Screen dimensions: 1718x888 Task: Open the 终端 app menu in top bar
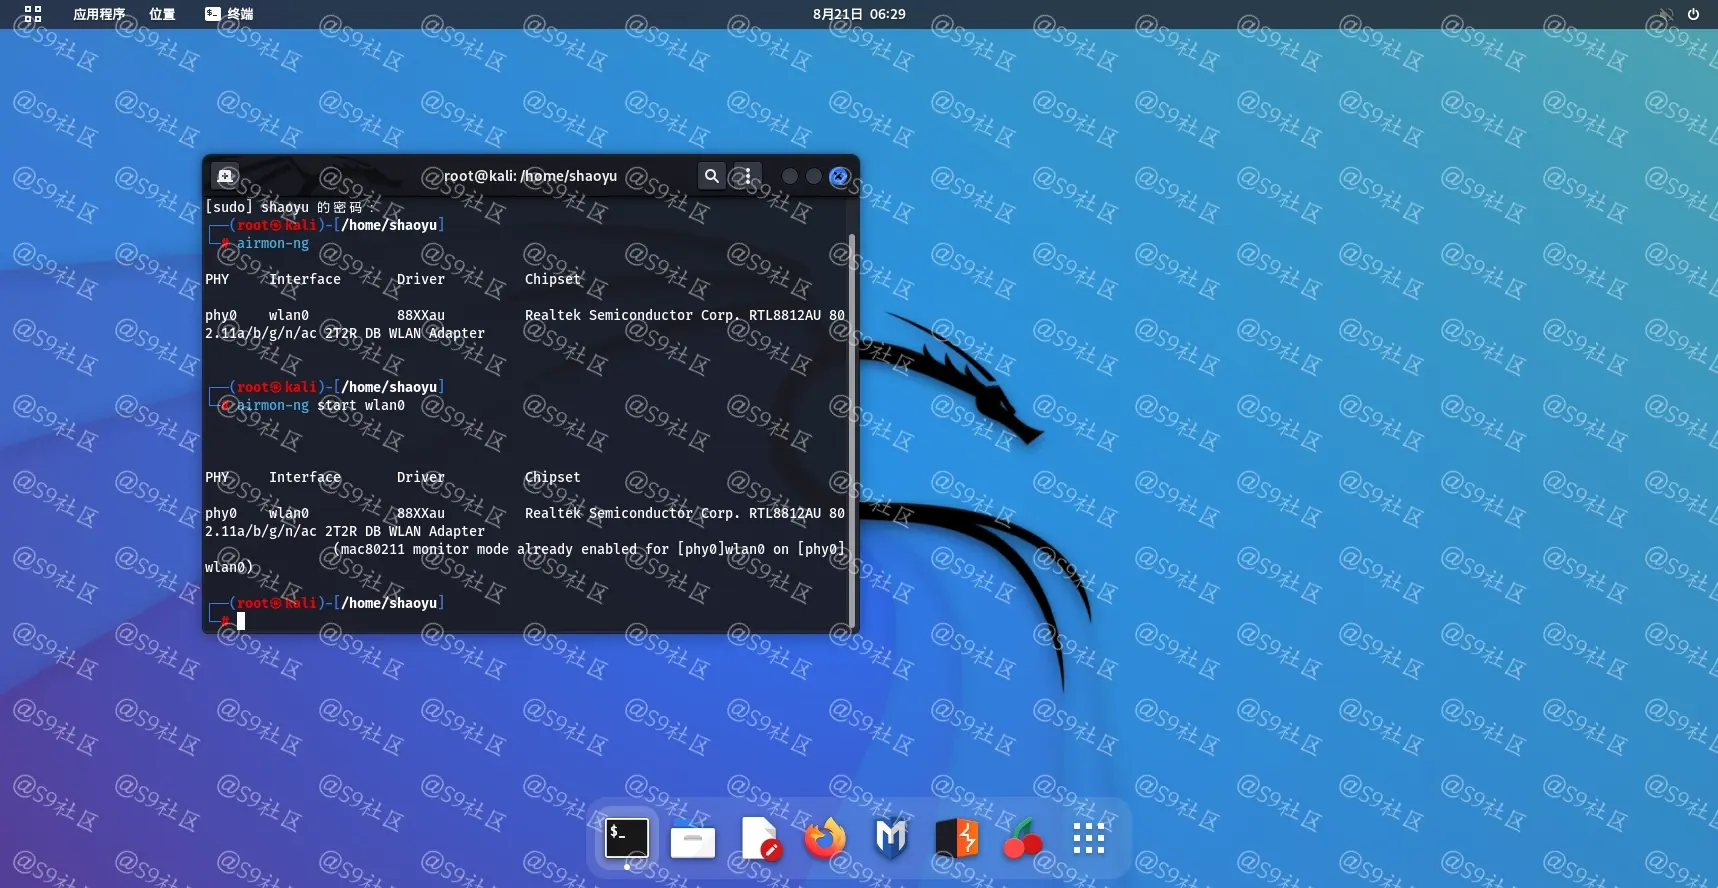(229, 14)
